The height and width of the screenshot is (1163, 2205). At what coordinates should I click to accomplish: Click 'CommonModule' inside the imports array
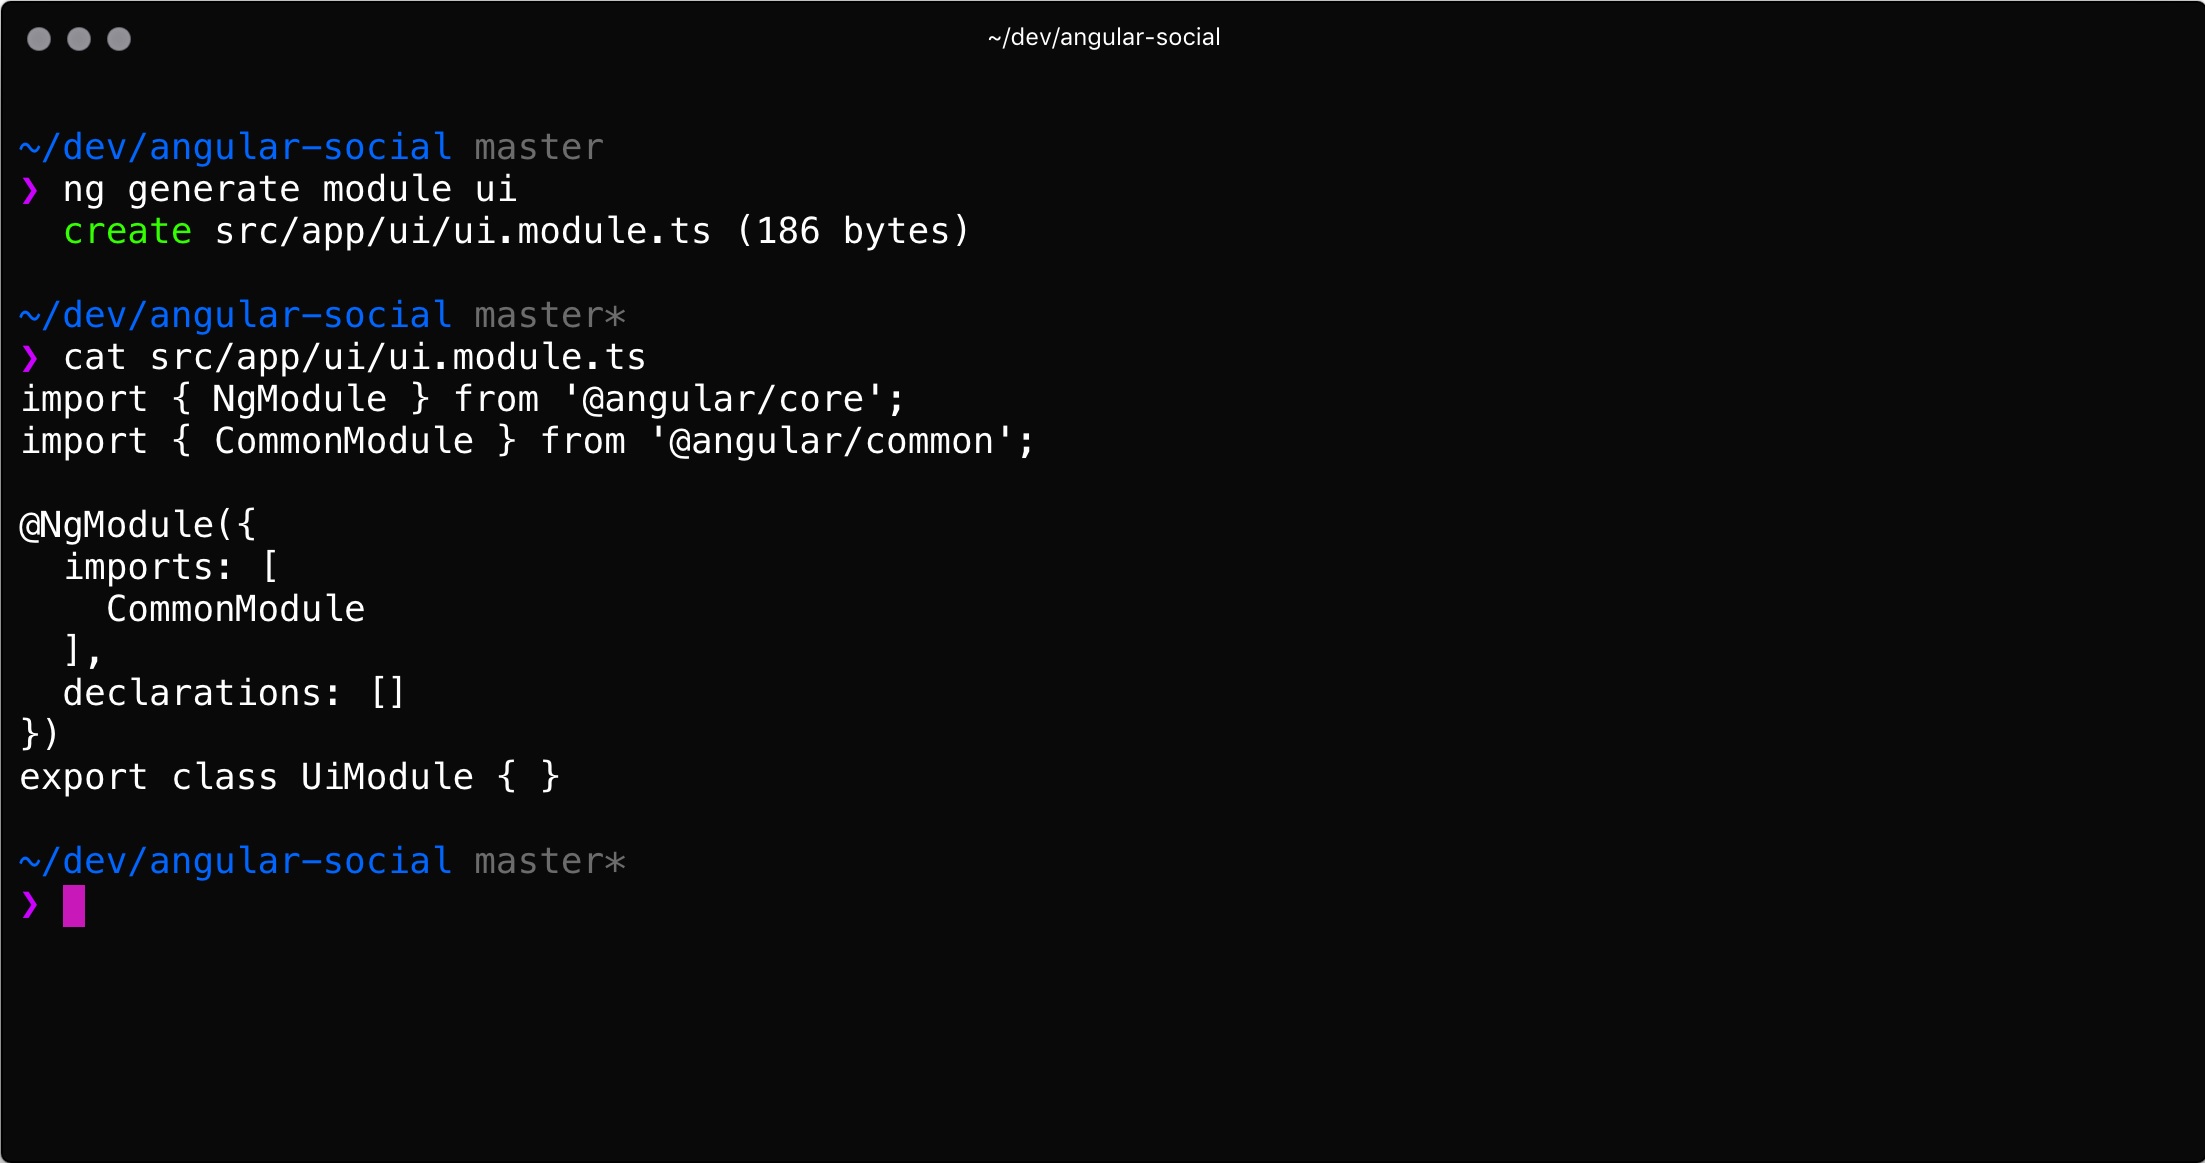236,609
